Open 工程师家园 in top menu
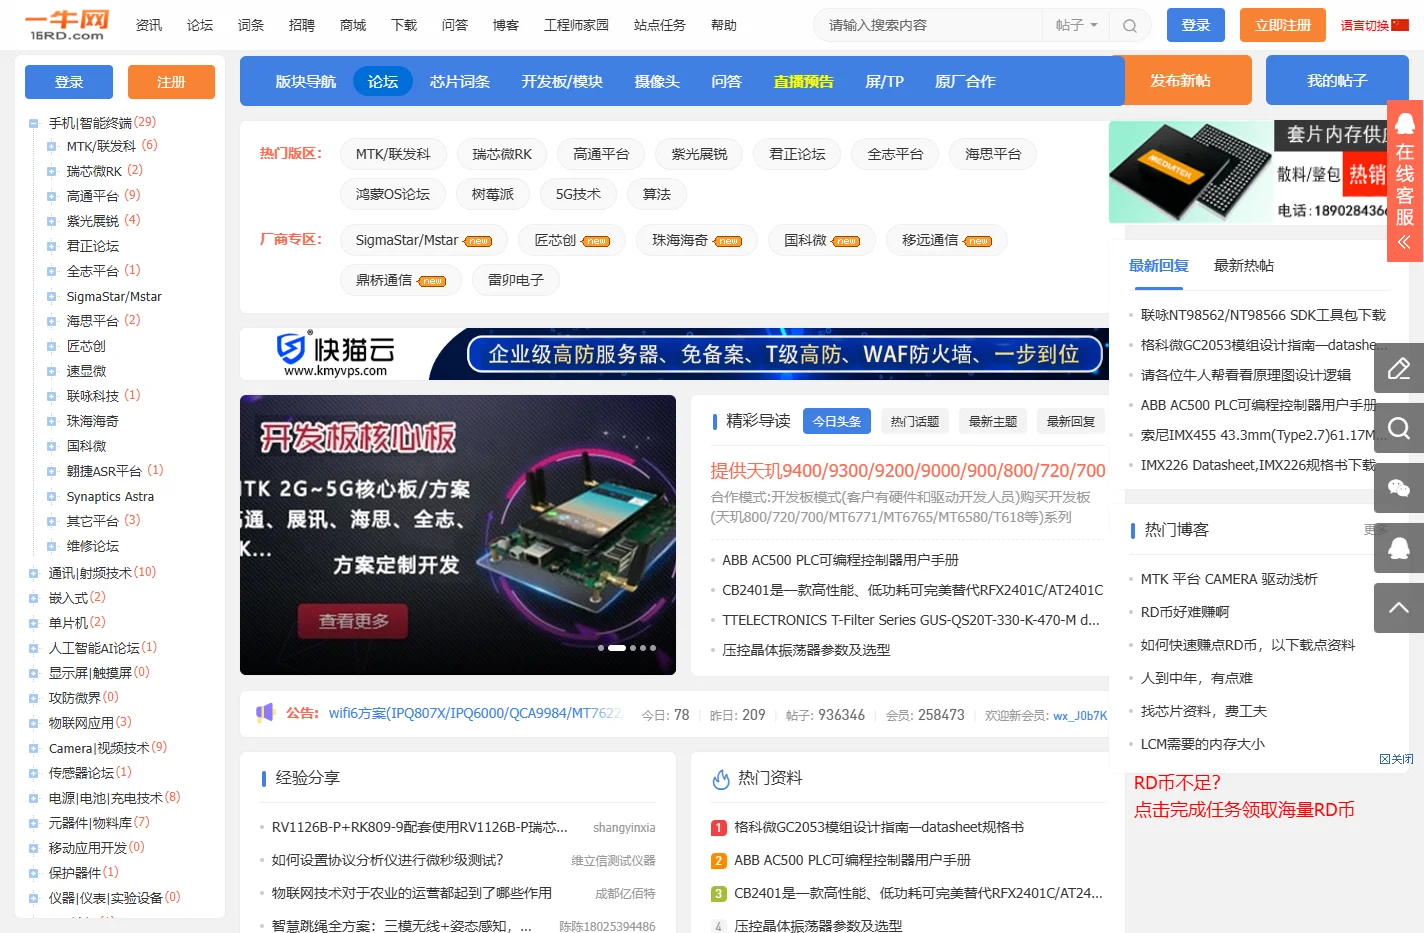The height and width of the screenshot is (933, 1424). click(x=576, y=25)
